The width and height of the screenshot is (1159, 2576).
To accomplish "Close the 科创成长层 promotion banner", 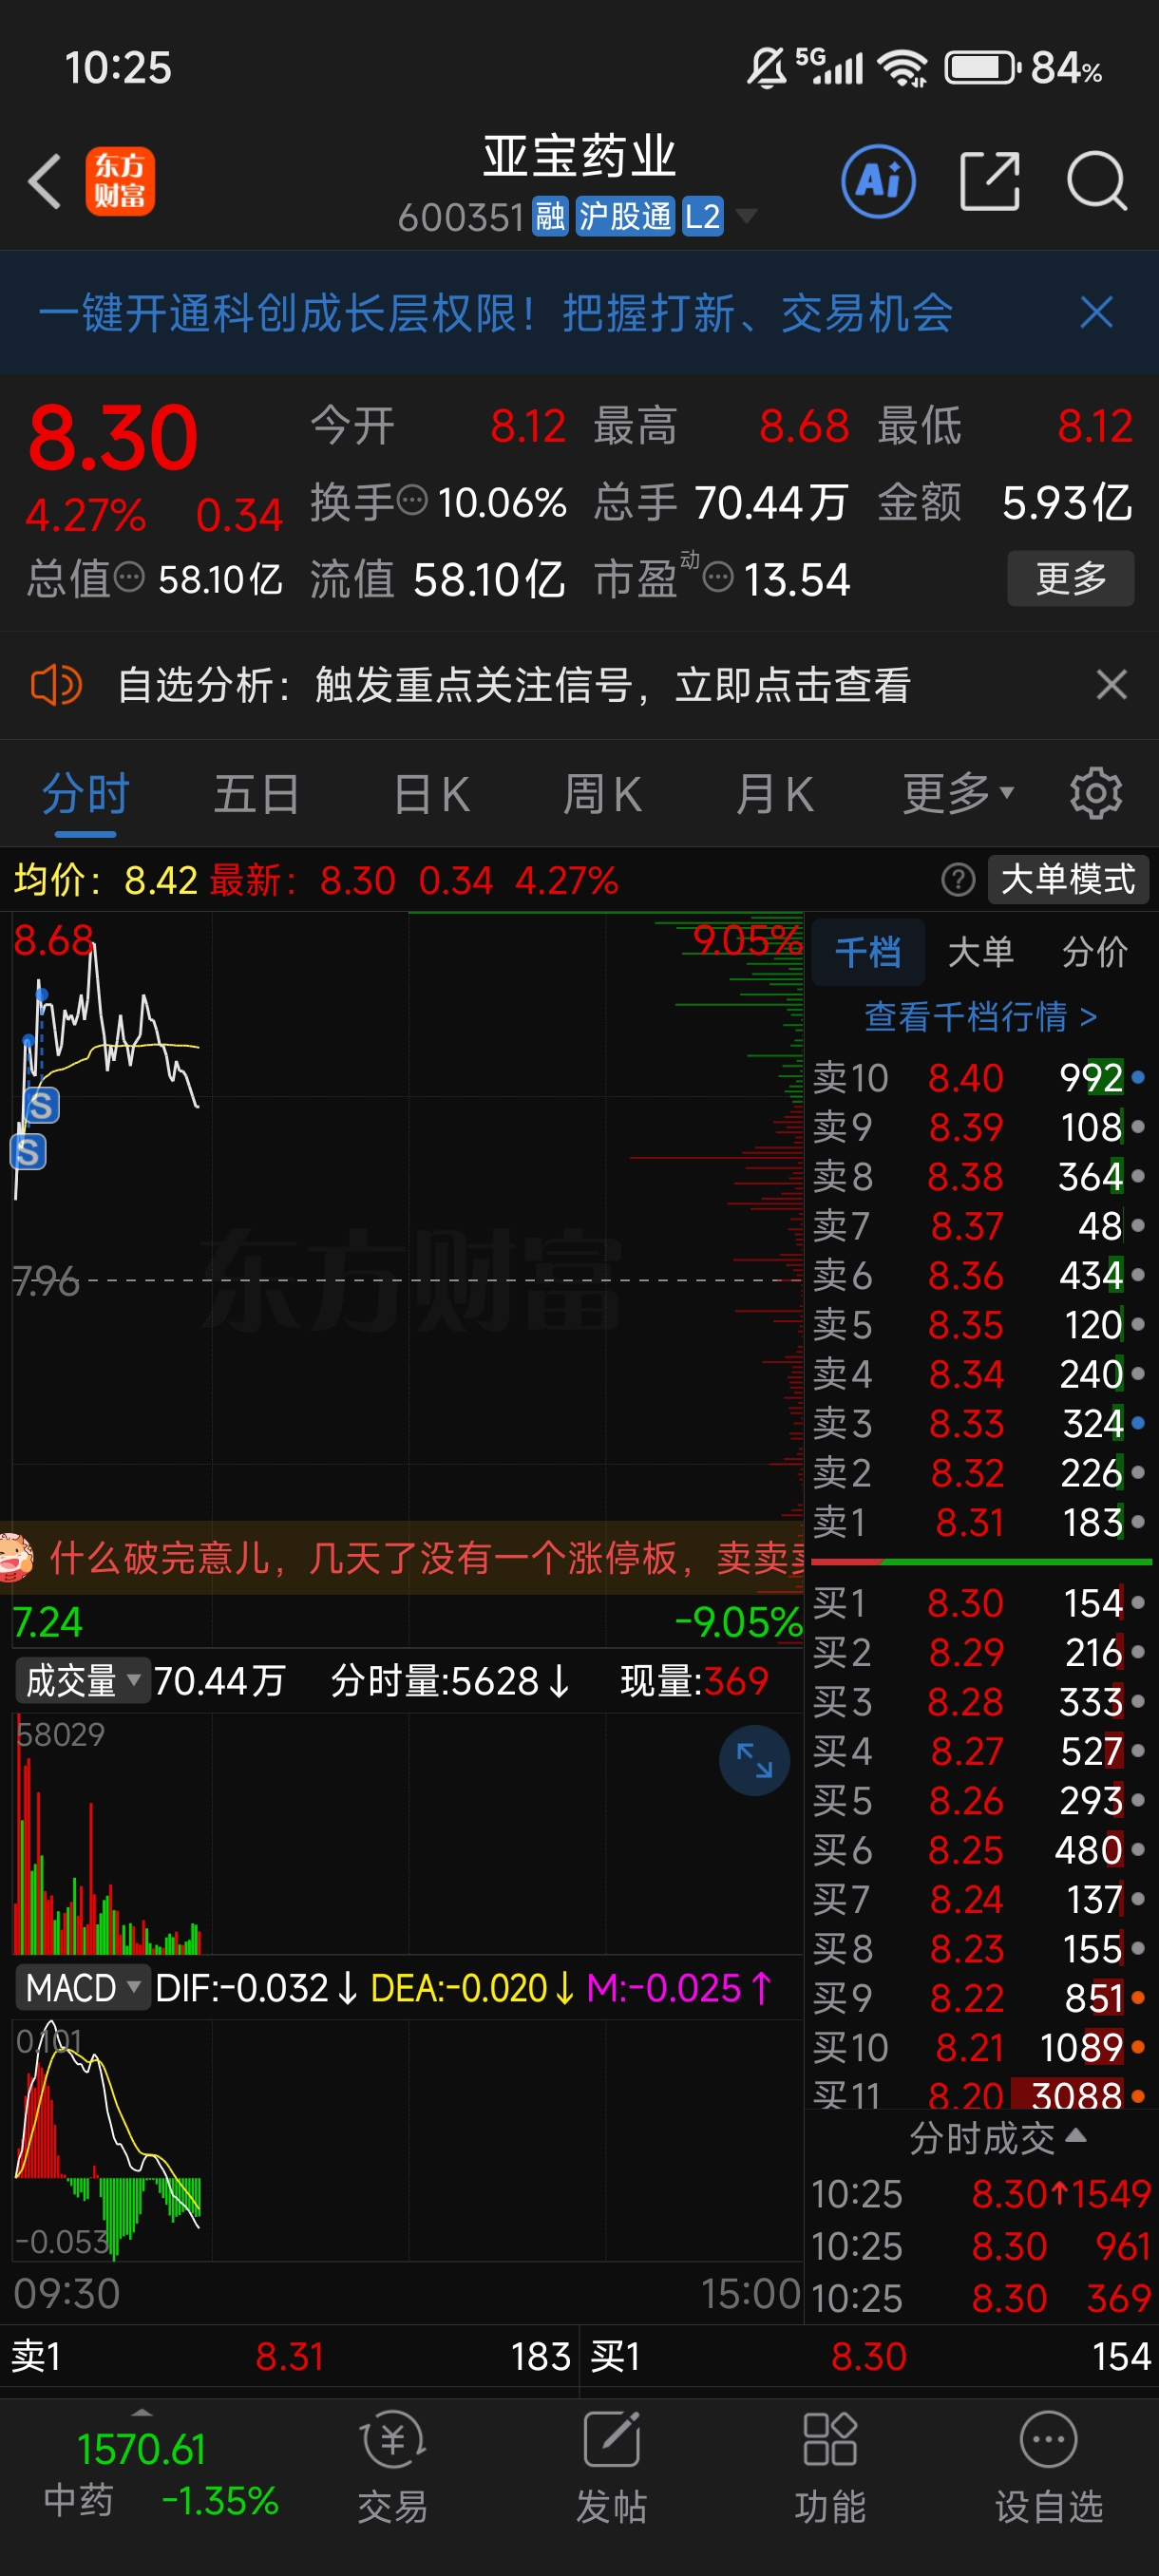I will pyautogui.click(x=1097, y=312).
